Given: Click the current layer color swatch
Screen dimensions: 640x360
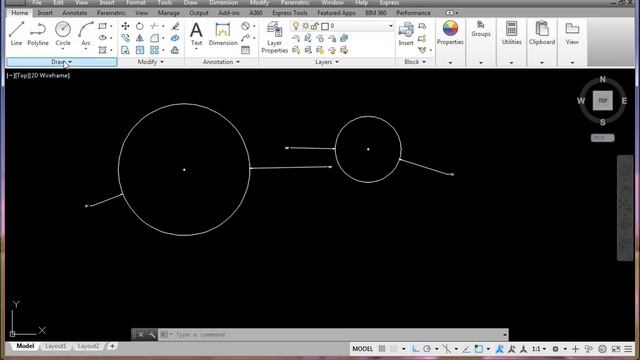Looking at the screenshot, I should (x=325, y=26).
